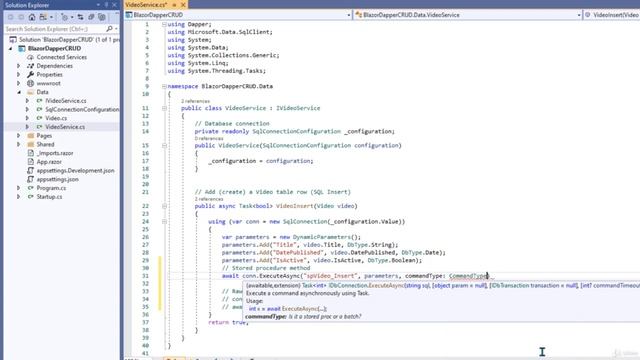This screenshot has width=640, height=360.
Task: Expand the Program.cs node
Action: point(18,188)
